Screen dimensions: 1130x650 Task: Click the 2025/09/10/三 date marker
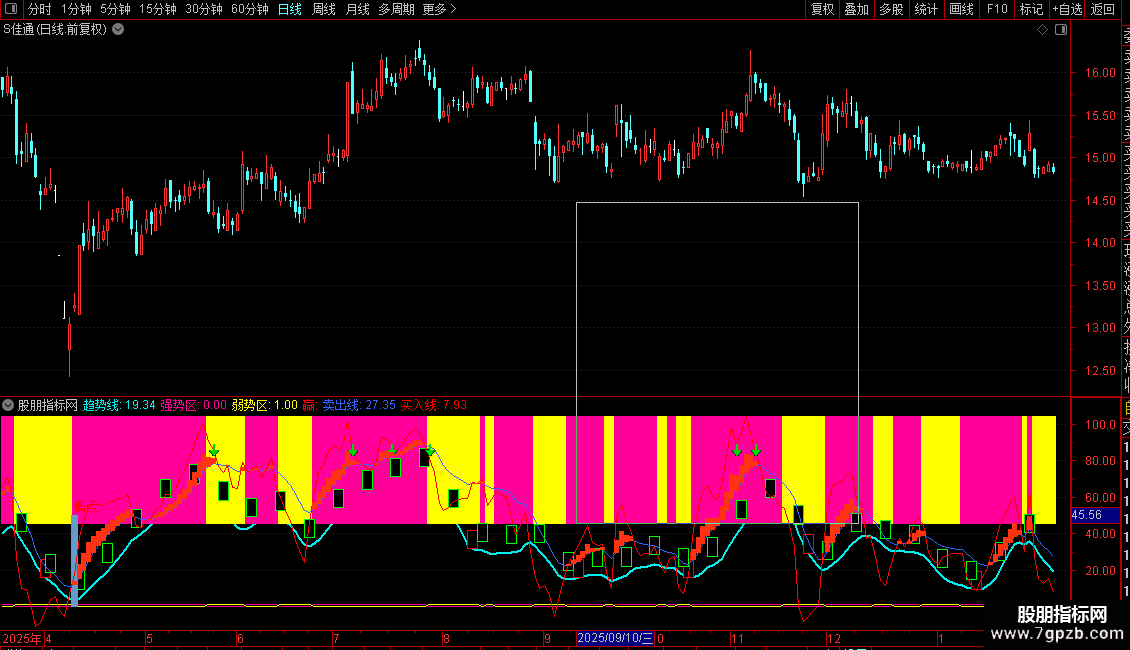click(615, 638)
